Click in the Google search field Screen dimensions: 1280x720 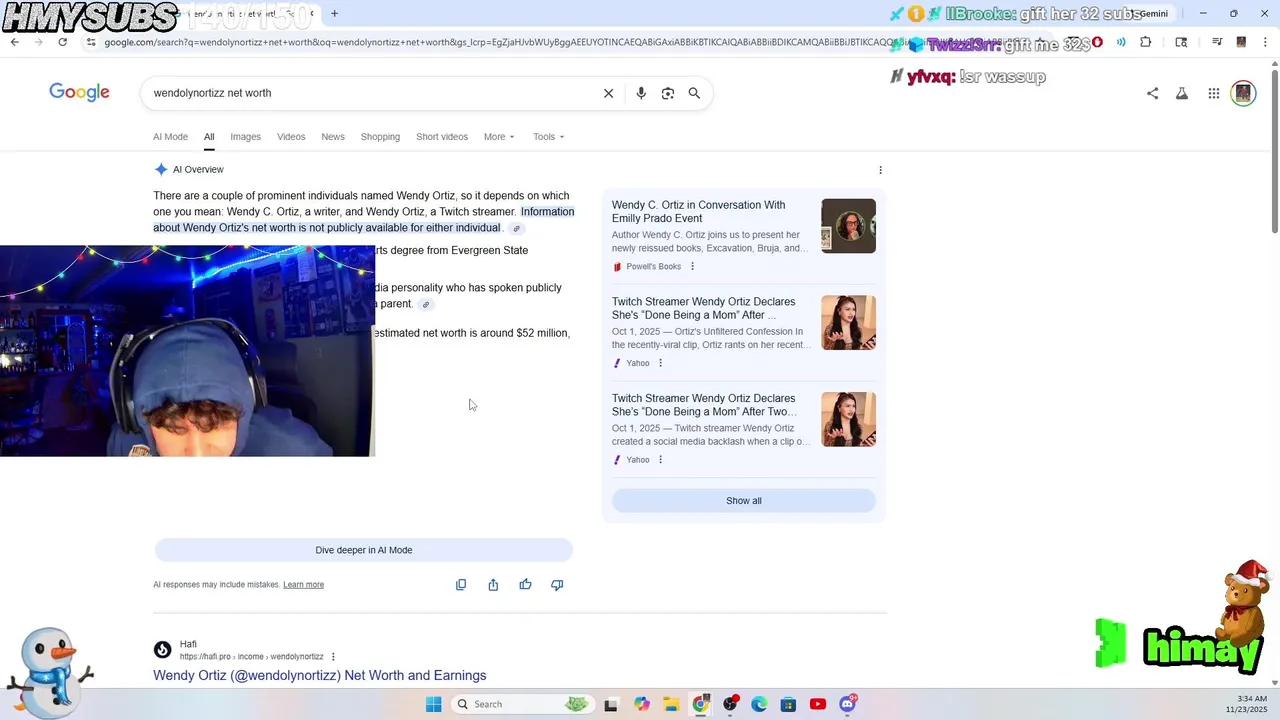click(370, 93)
